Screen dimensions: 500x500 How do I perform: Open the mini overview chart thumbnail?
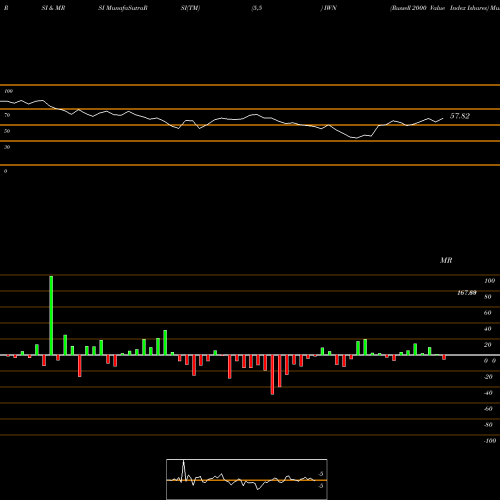pos(247,479)
